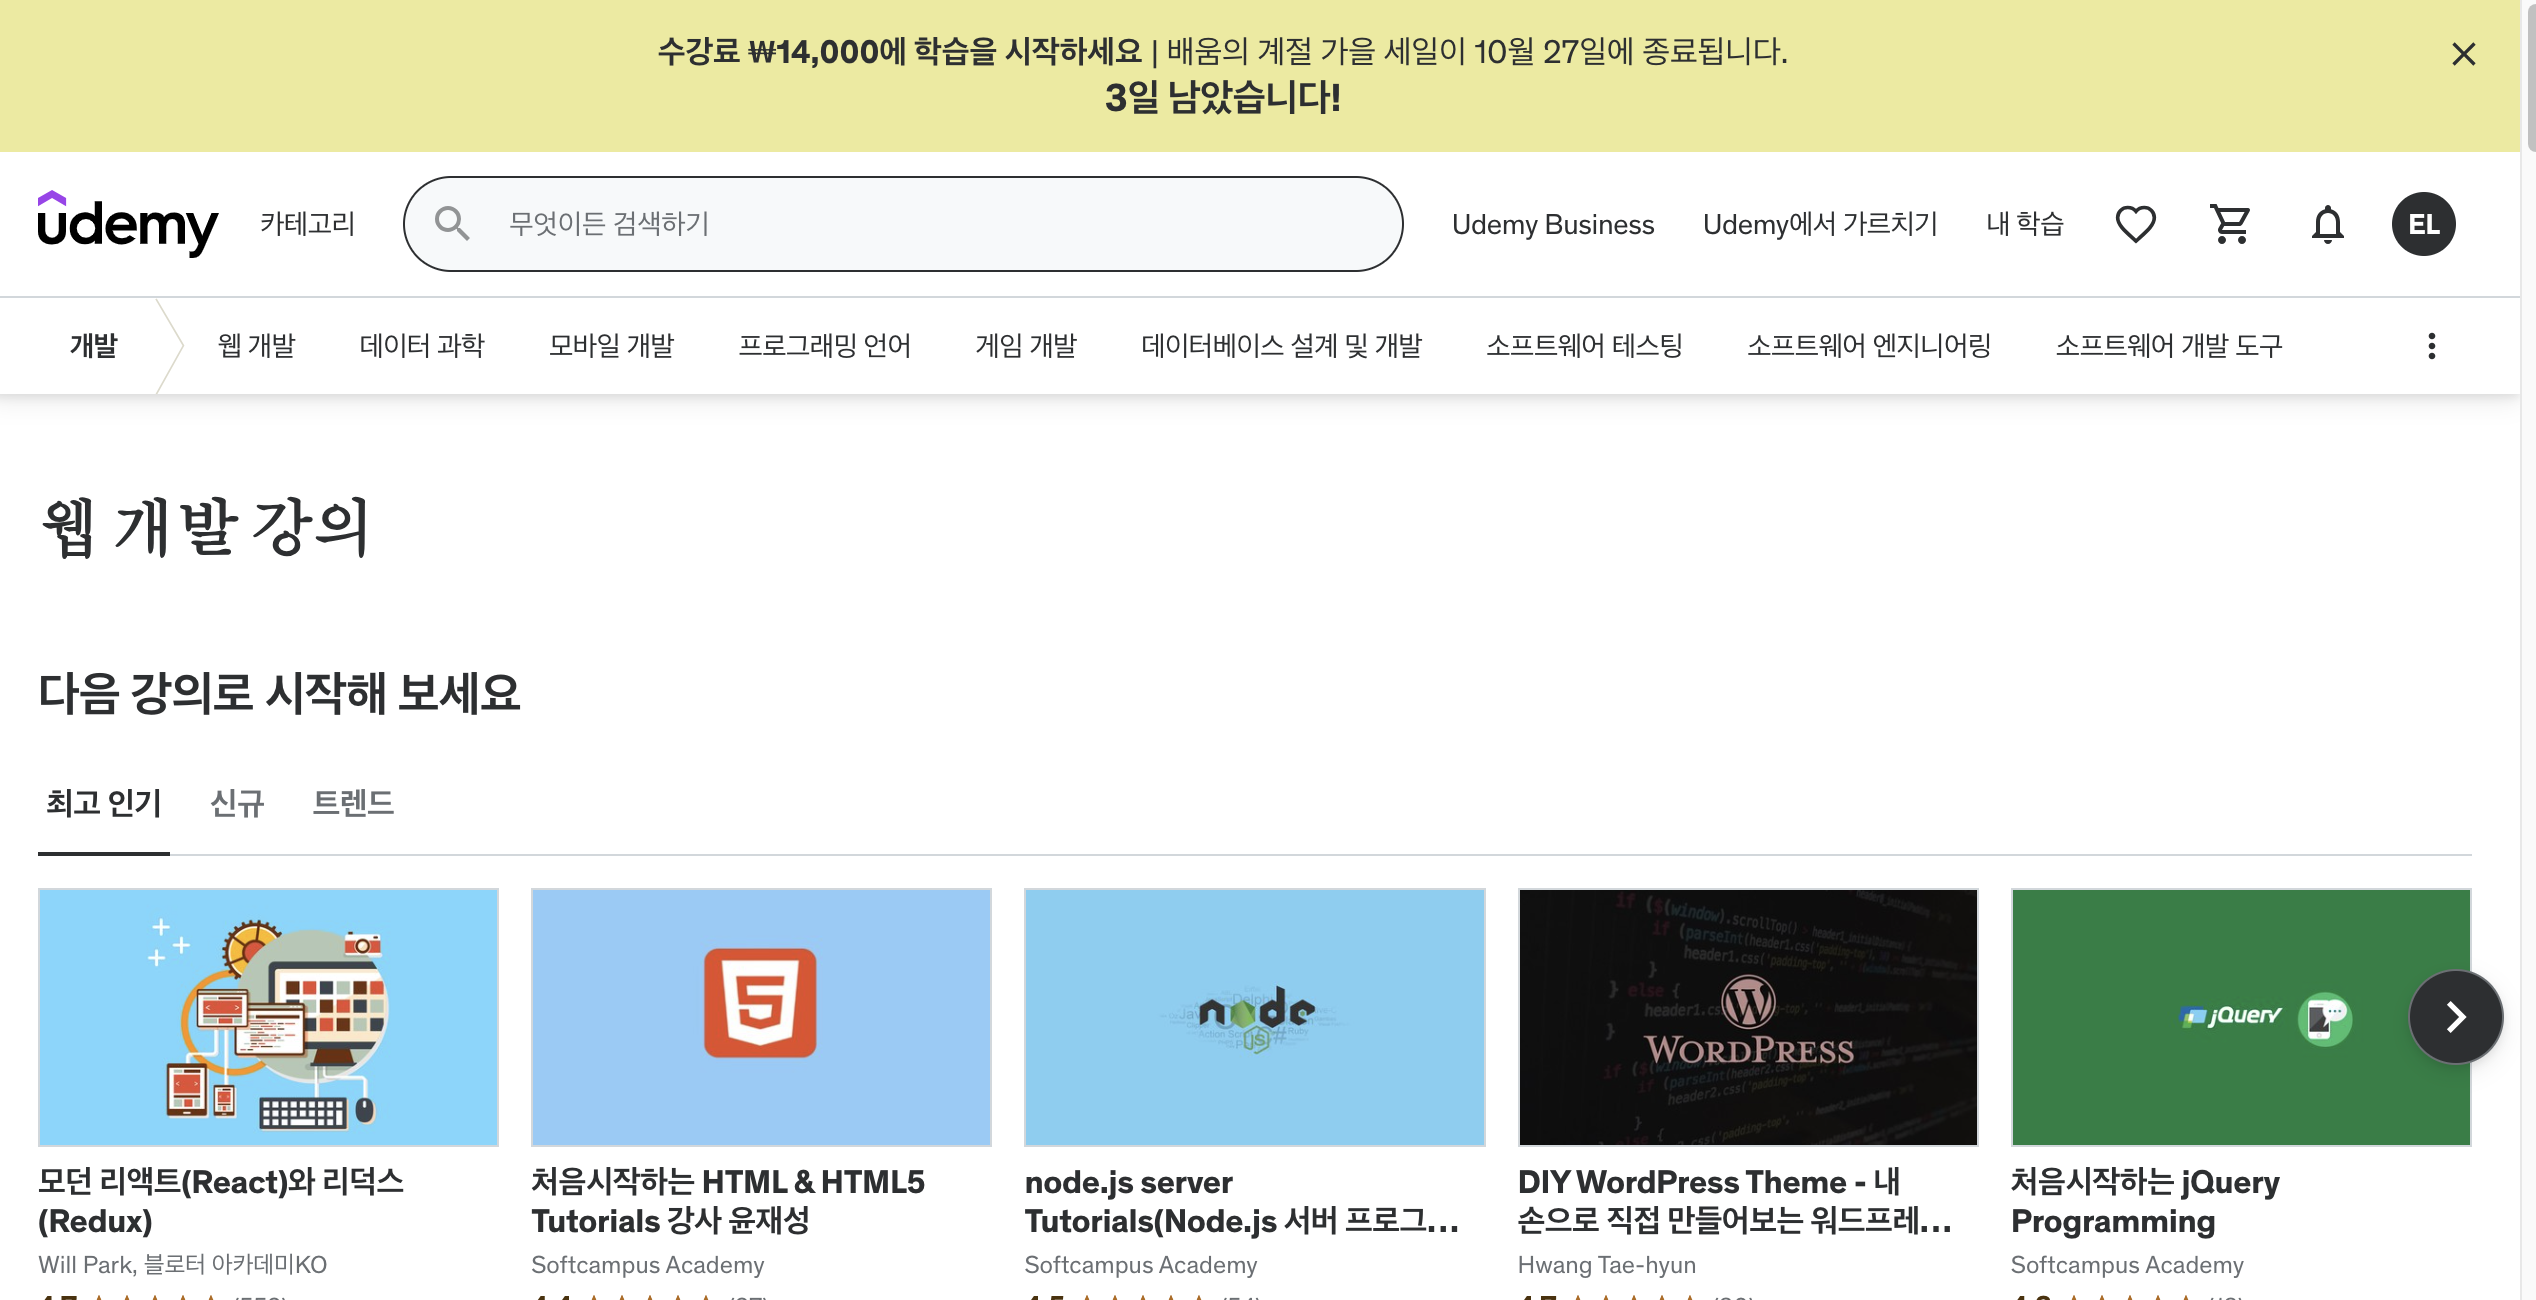The image size is (2536, 1300).
Task: Switch to the 트렌드 tab
Action: (x=353, y=803)
